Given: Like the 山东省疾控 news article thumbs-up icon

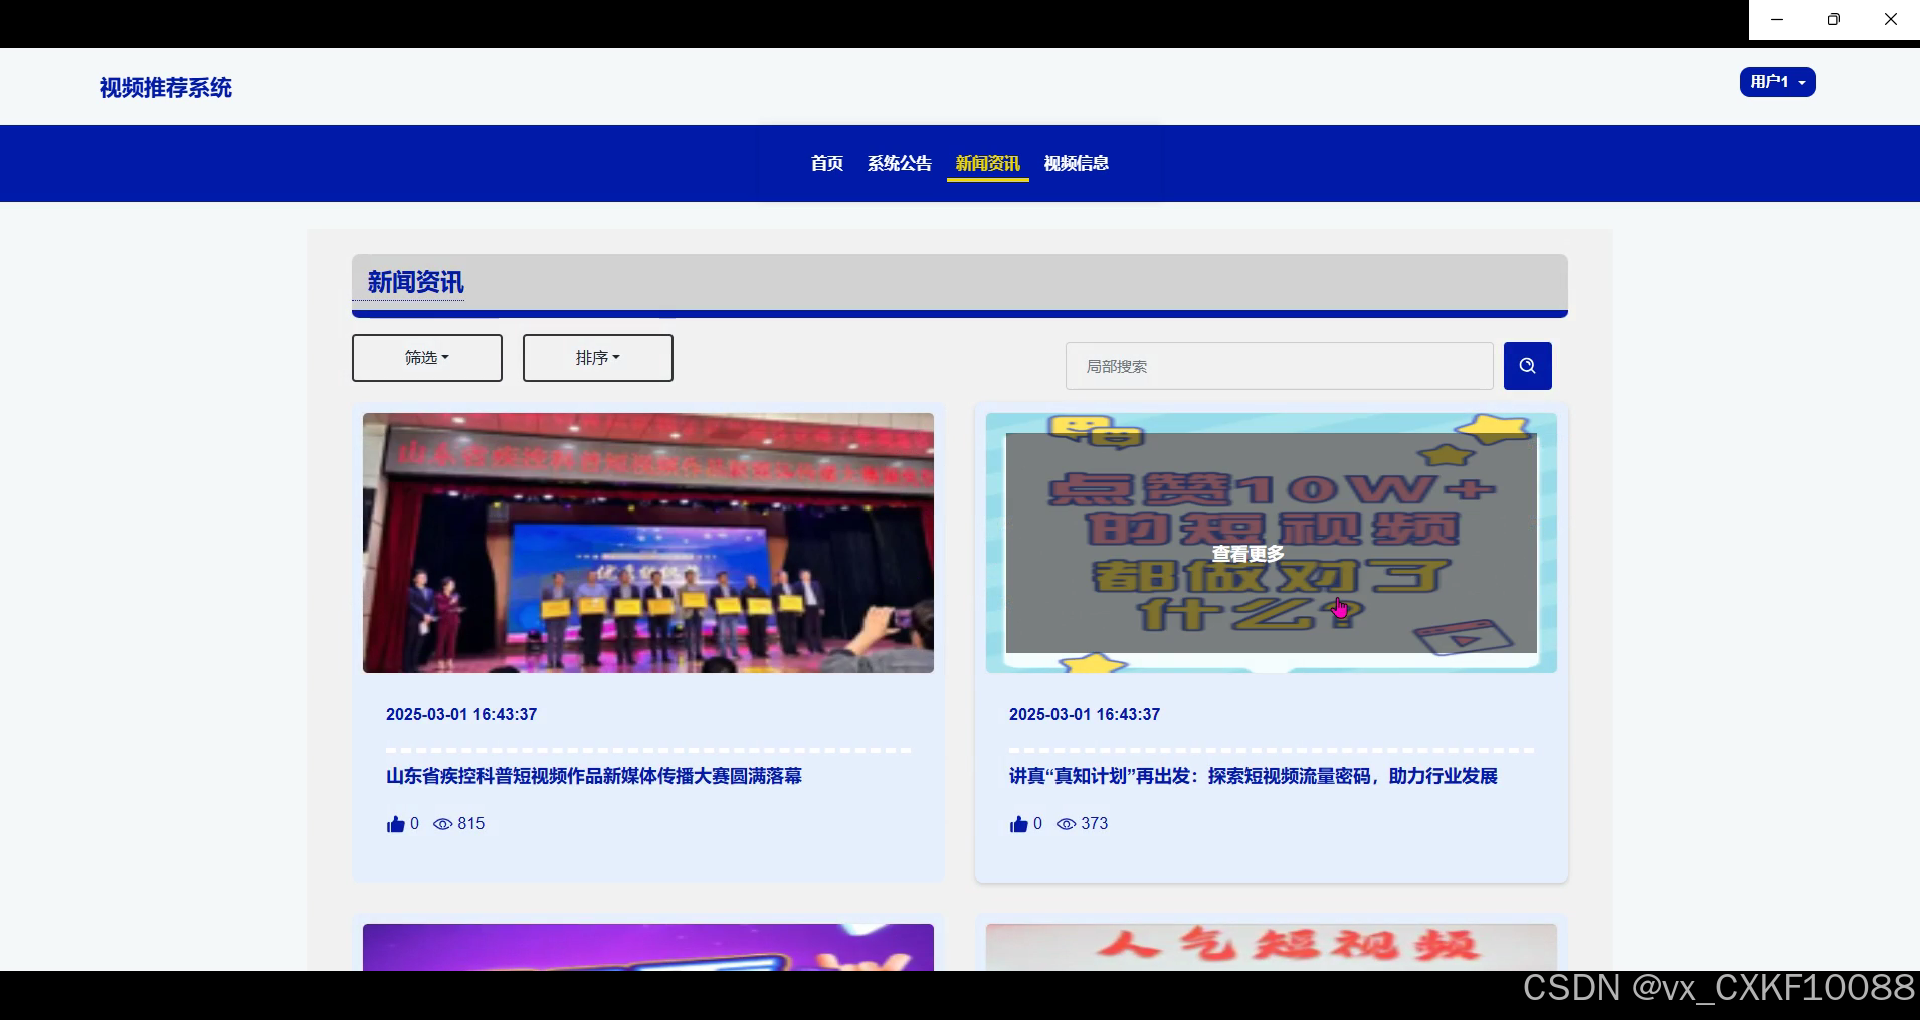Looking at the screenshot, I should pyautogui.click(x=395, y=824).
